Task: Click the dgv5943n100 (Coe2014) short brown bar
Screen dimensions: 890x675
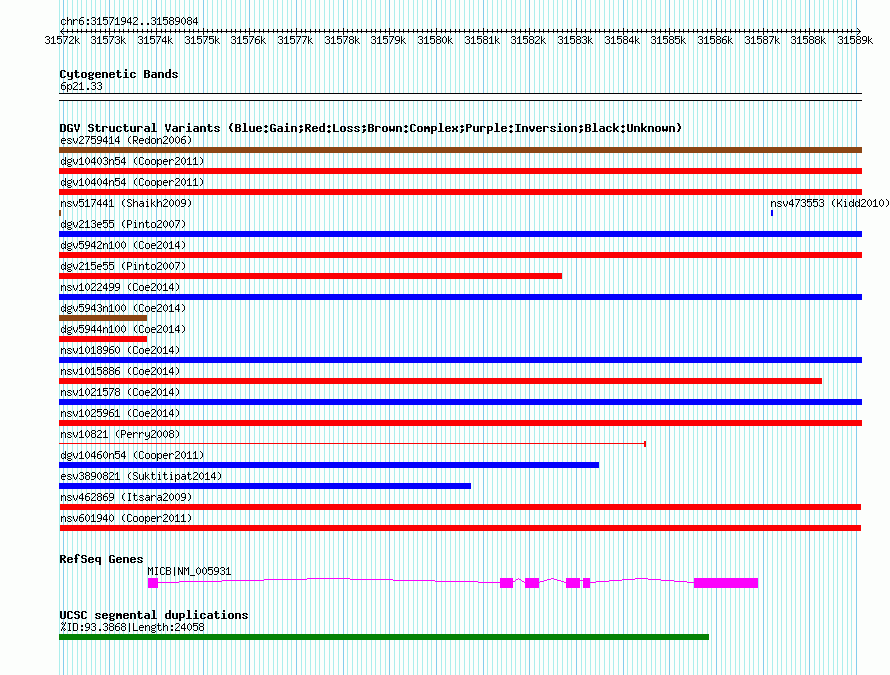Action: pyautogui.click(x=103, y=318)
